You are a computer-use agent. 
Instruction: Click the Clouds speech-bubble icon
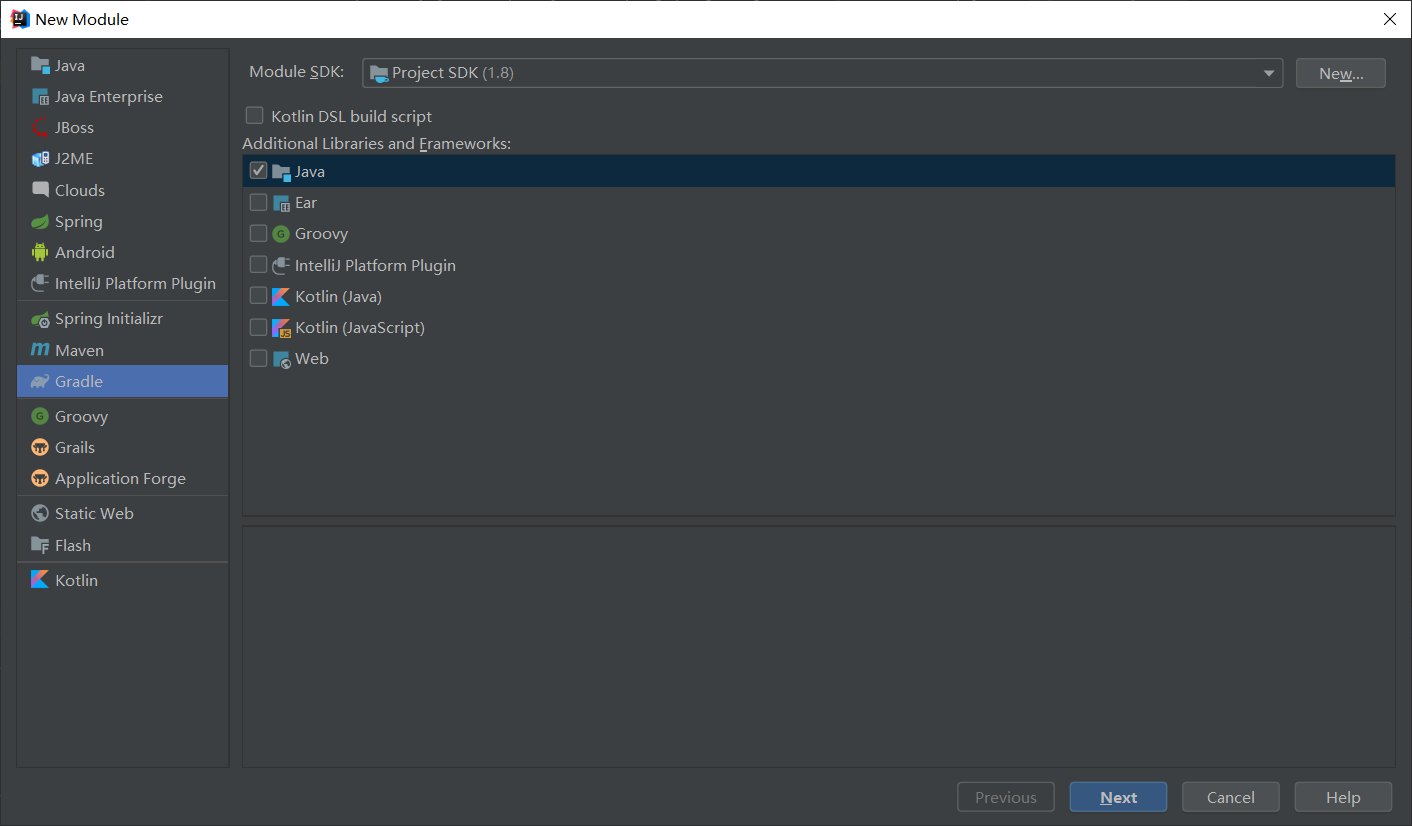pos(40,190)
